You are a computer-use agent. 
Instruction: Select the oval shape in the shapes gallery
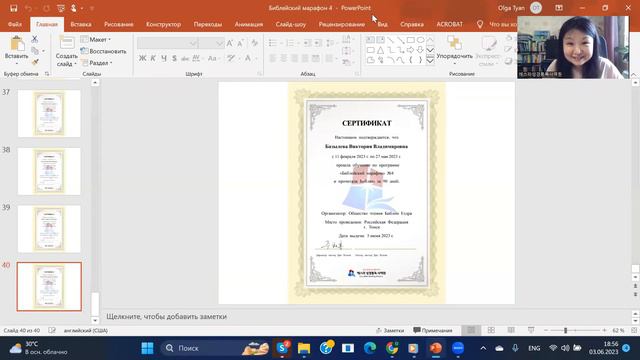pos(420,40)
